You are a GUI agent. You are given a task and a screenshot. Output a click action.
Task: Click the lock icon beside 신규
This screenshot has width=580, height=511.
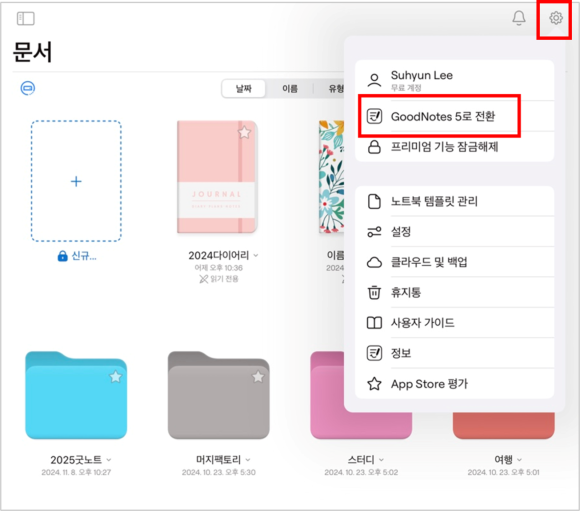pyautogui.click(x=63, y=256)
